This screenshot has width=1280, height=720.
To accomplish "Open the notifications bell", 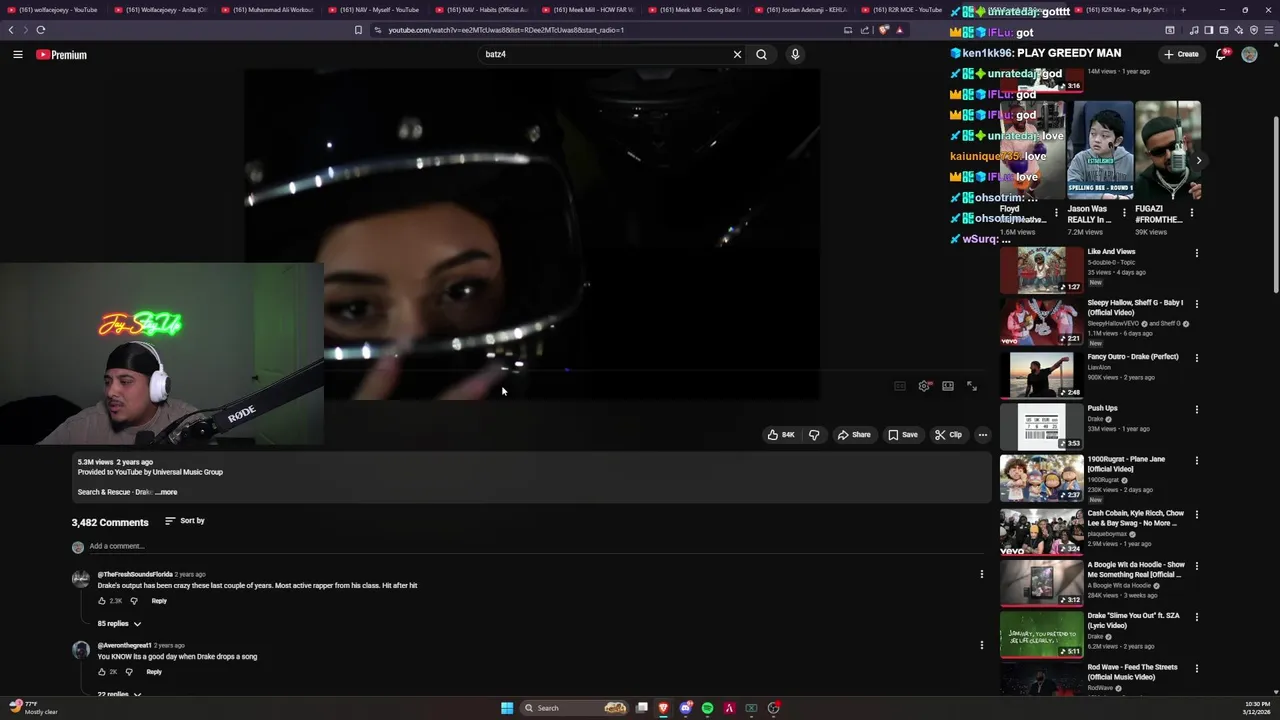I will (x=1221, y=54).
